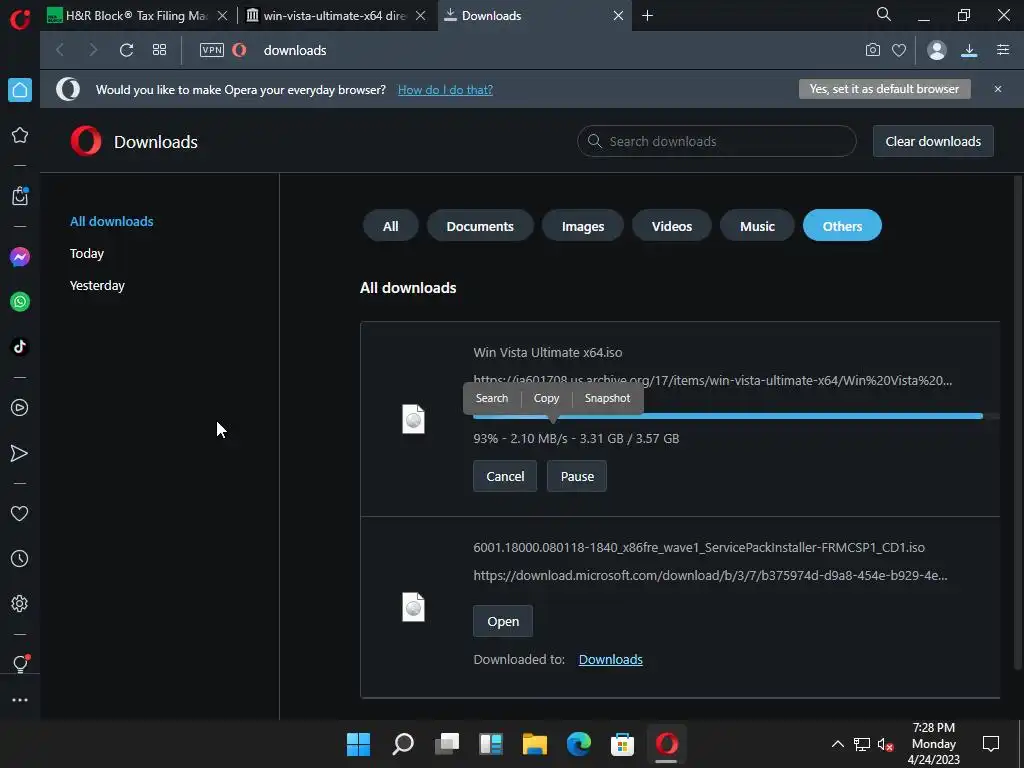The height and width of the screenshot is (768, 1024).
Task: Open the ServicePackInstaller iso file
Action: [x=503, y=622]
